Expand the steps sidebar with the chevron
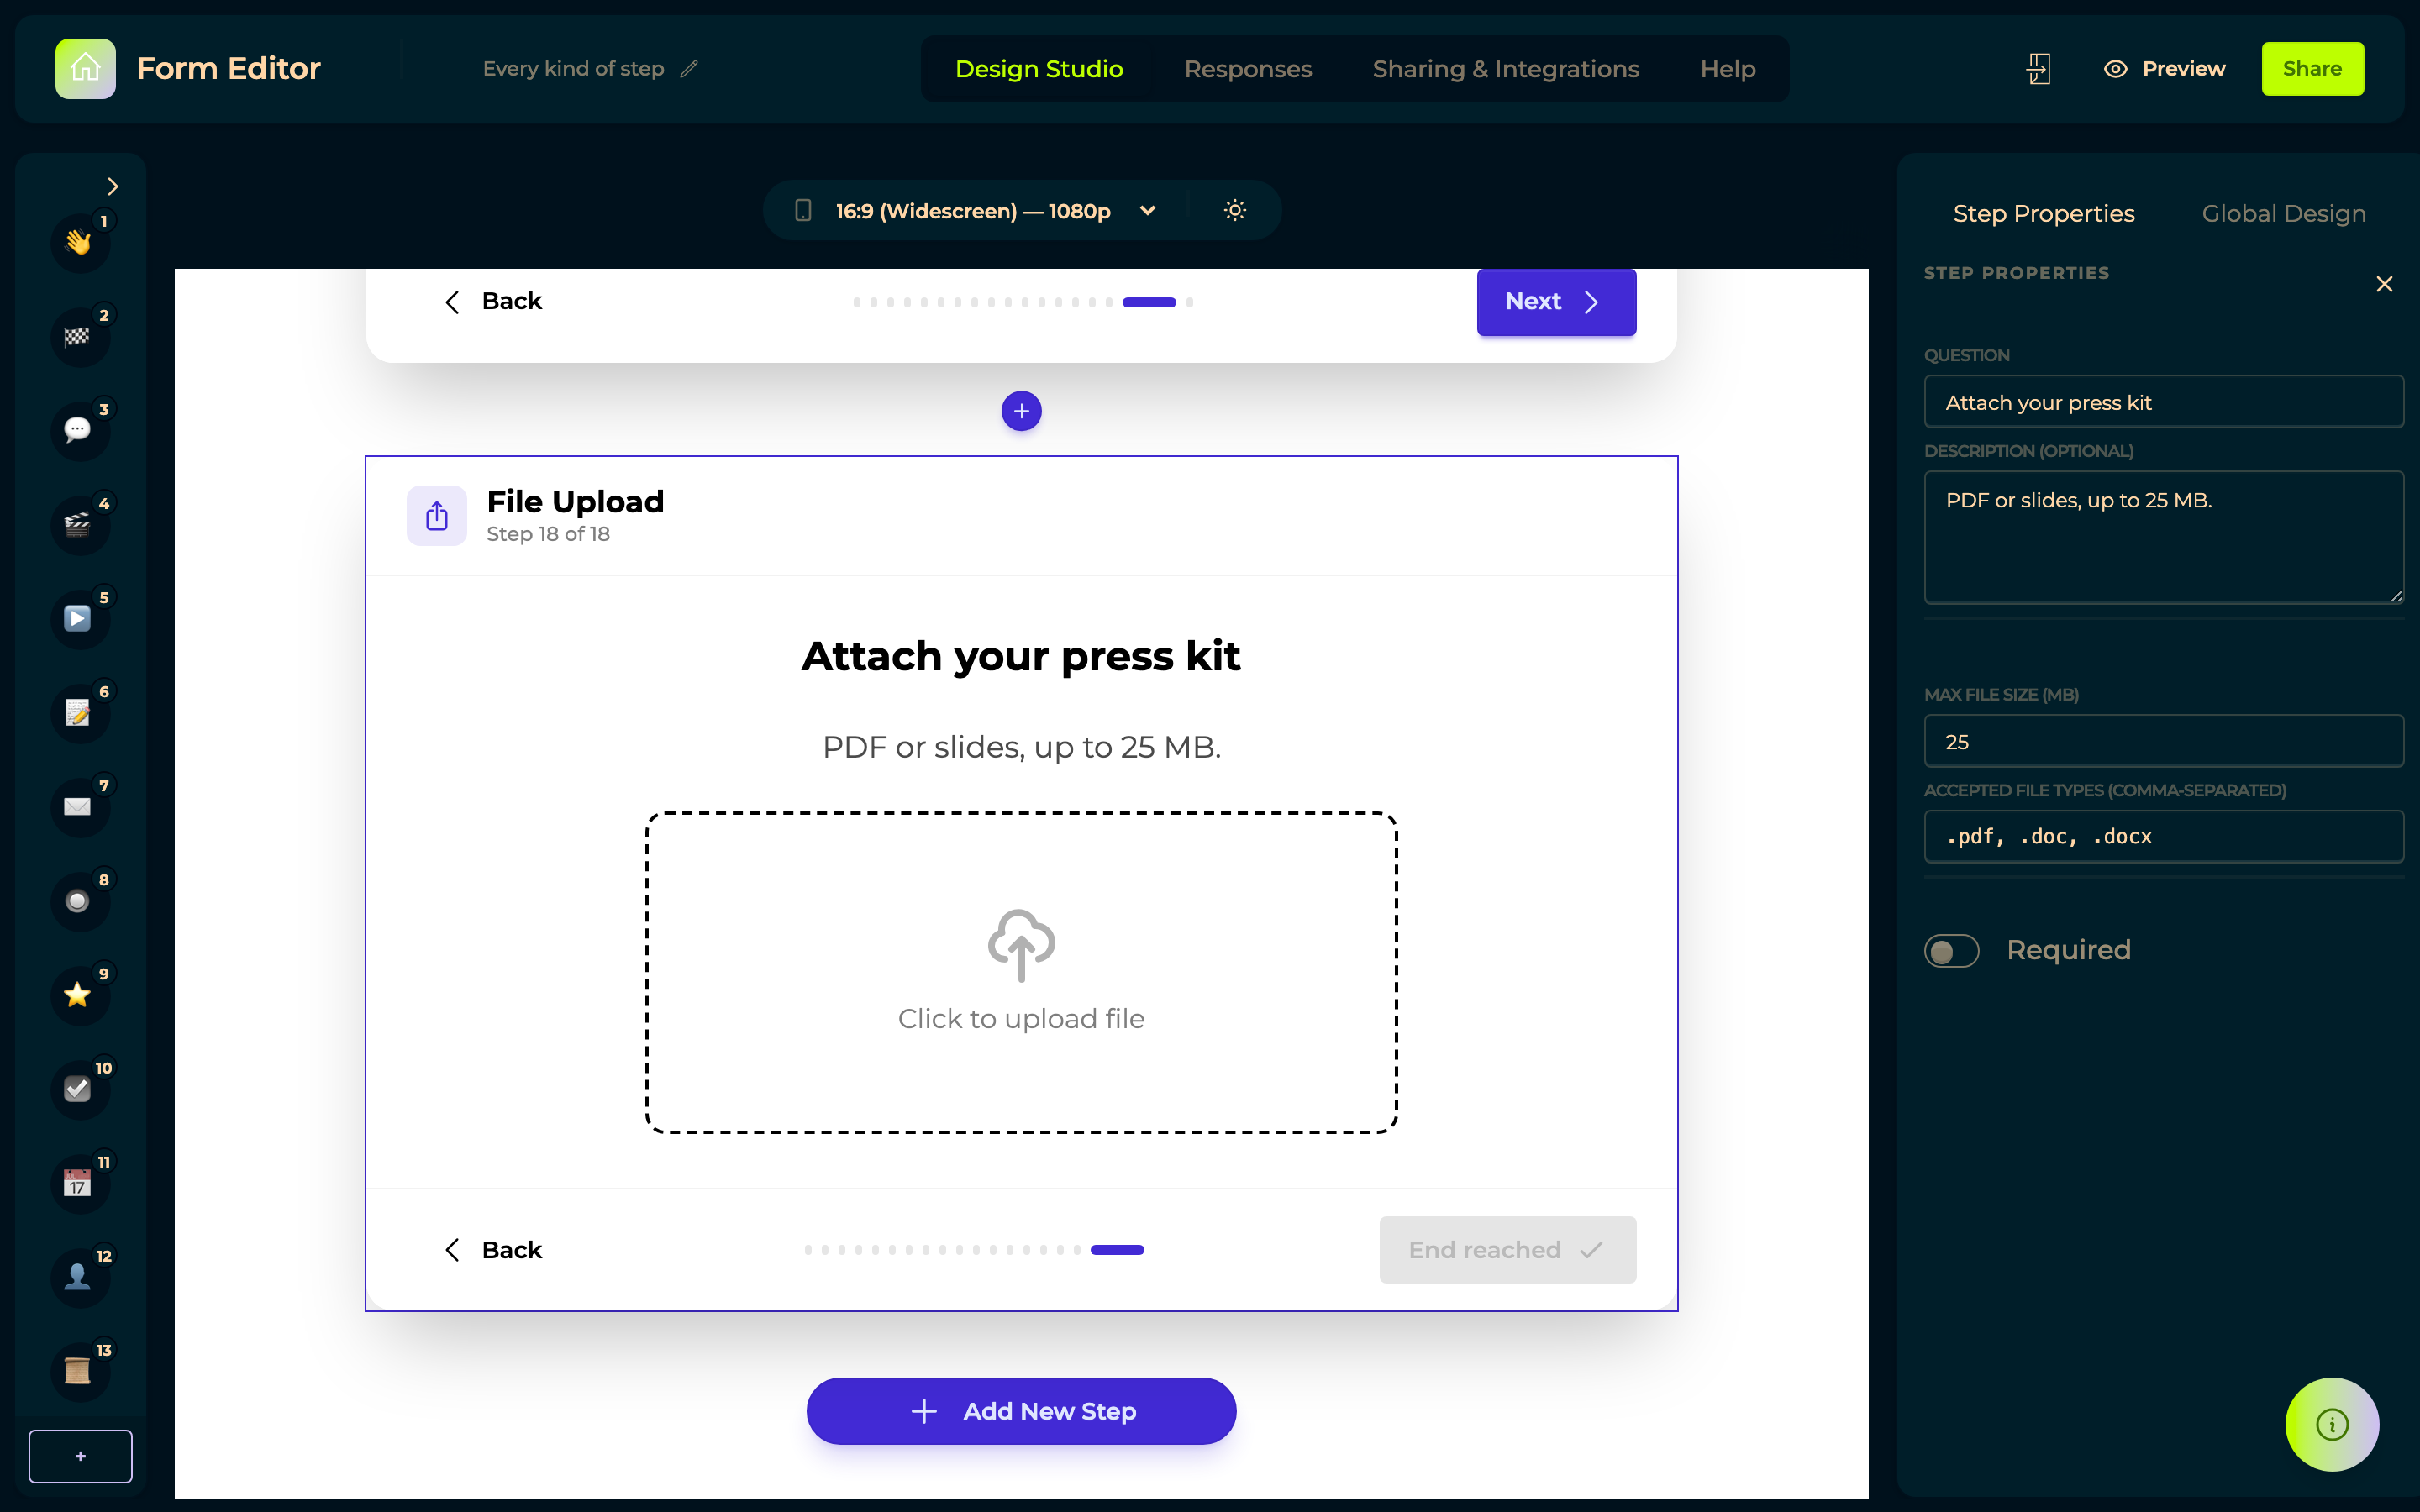The height and width of the screenshot is (1512, 2420). pos(112,187)
